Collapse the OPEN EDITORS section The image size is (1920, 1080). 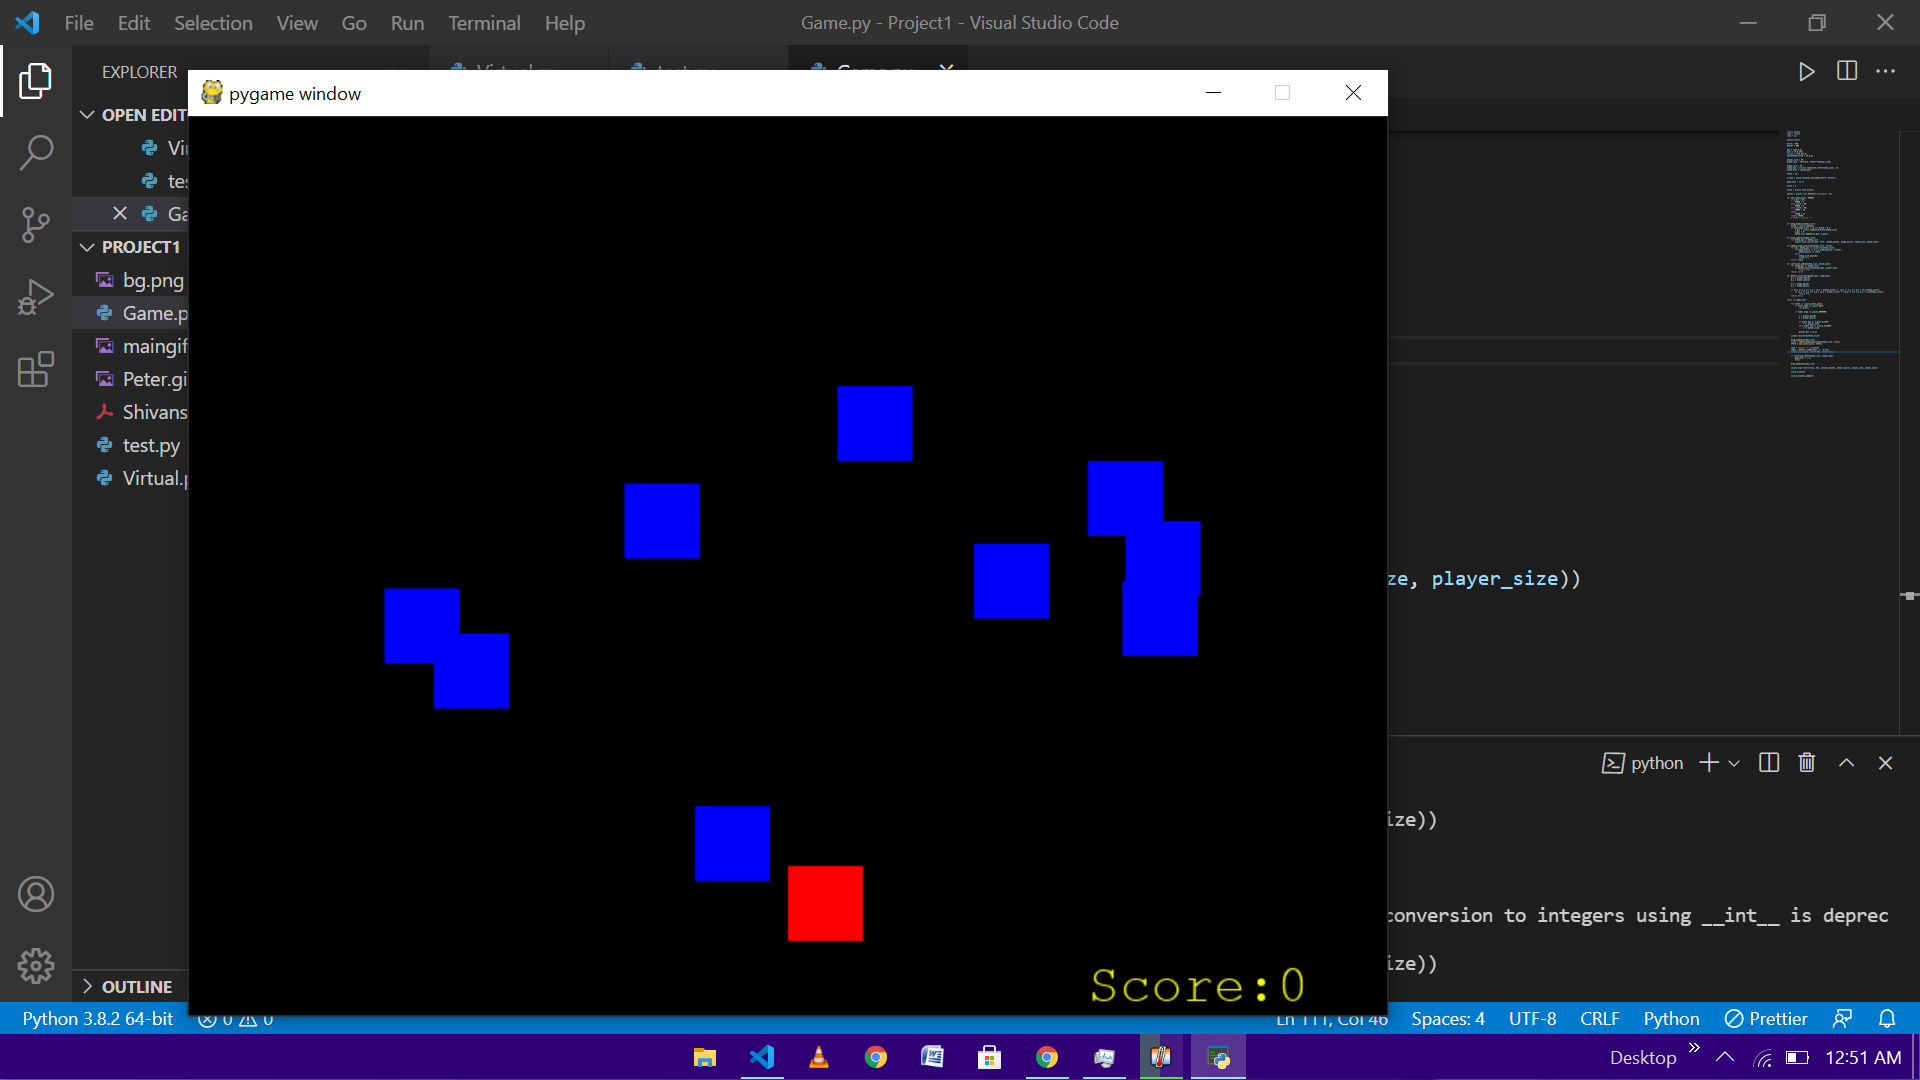(x=87, y=114)
